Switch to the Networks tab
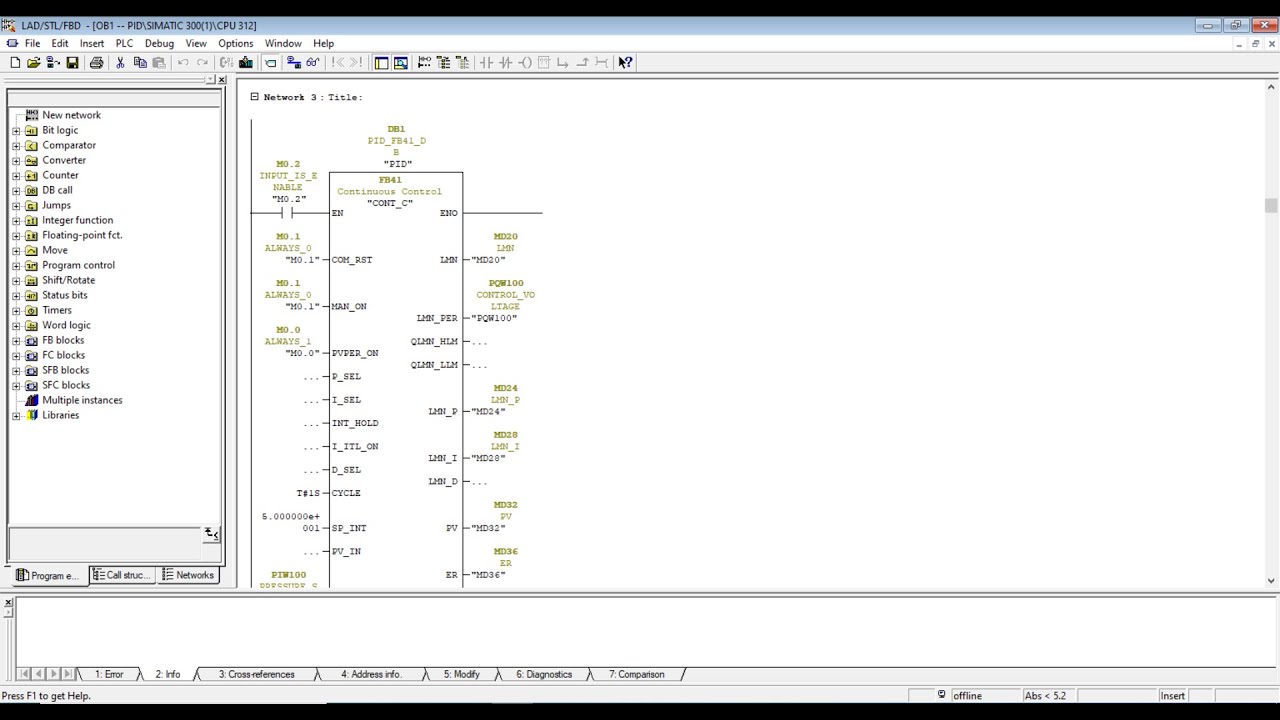Screen dimensions: 1280x720 (188, 575)
